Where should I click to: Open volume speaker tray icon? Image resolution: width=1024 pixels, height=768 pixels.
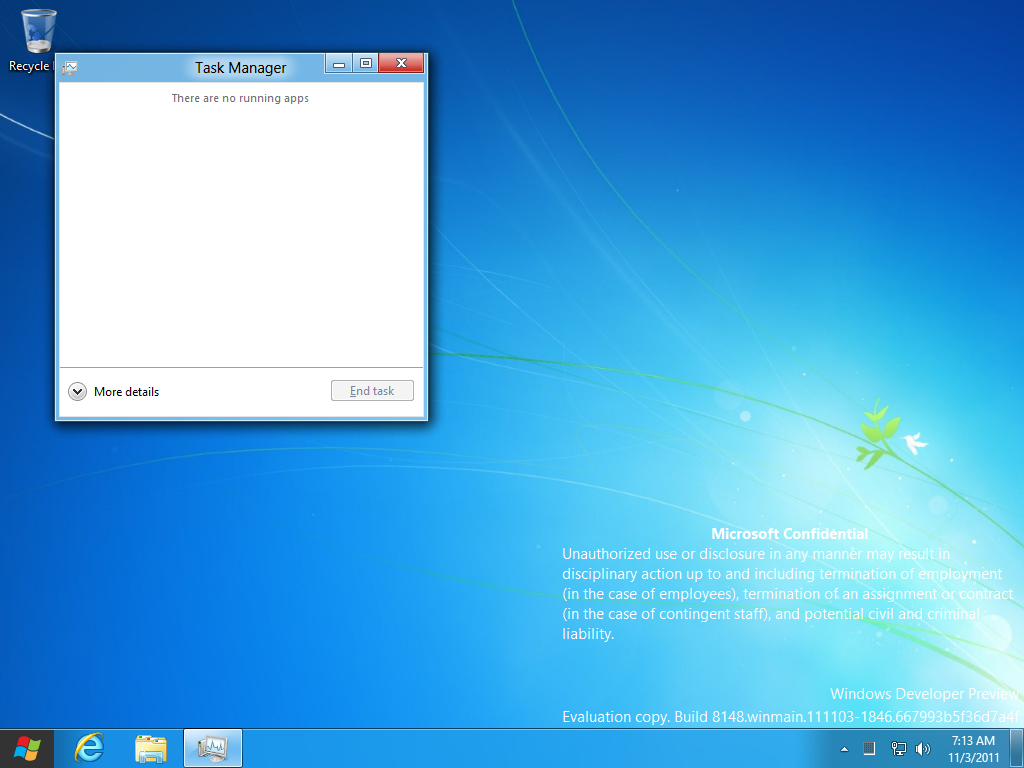point(923,748)
